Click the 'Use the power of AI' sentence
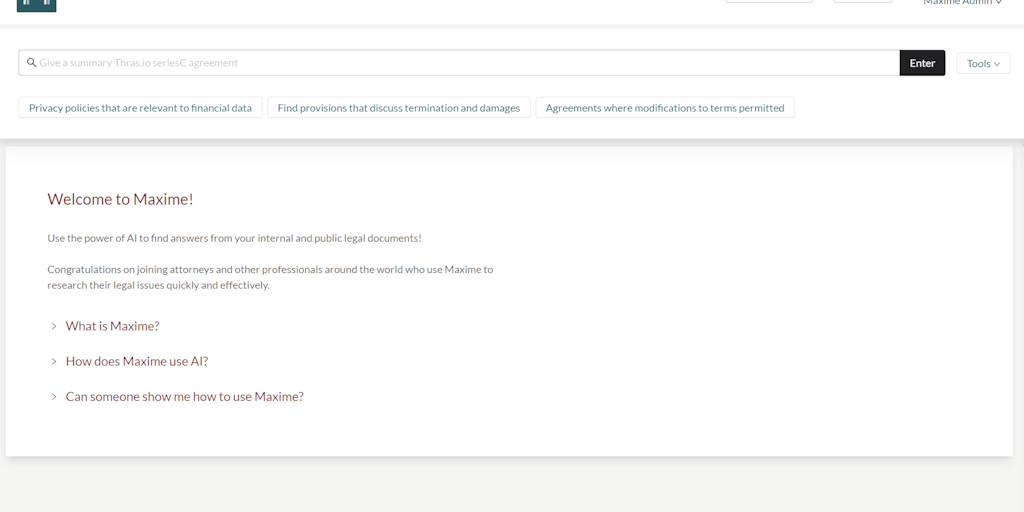The image size is (1024, 512). tap(234, 238)
